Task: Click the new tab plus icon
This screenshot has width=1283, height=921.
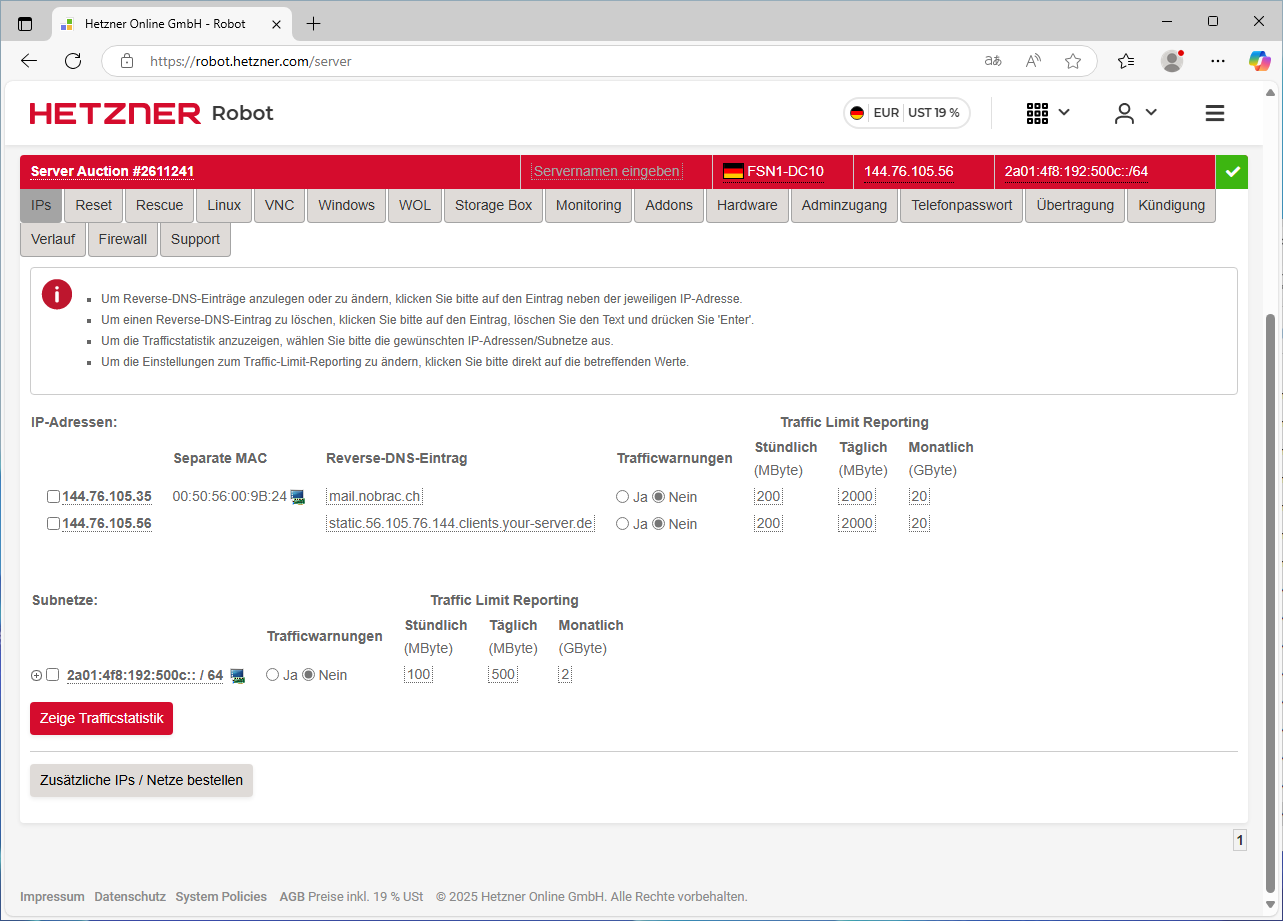Action: (x=313, y=23)
